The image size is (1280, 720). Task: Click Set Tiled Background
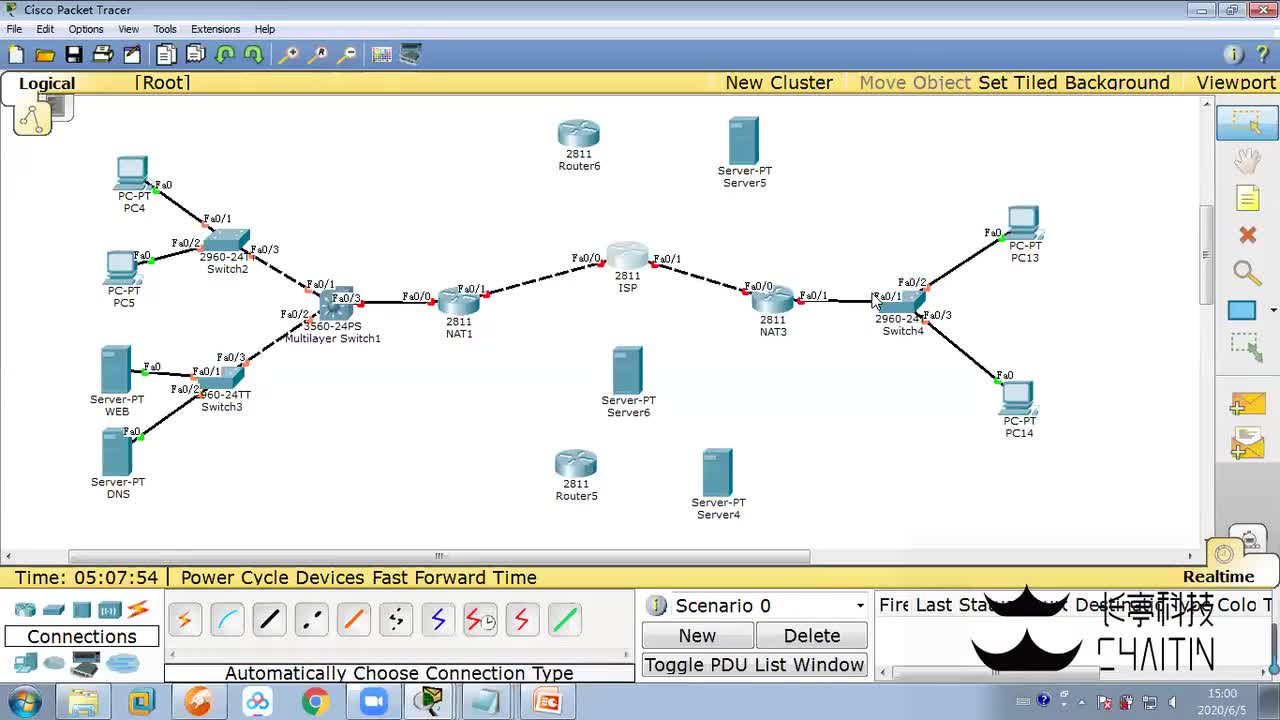pos(1074,83)
